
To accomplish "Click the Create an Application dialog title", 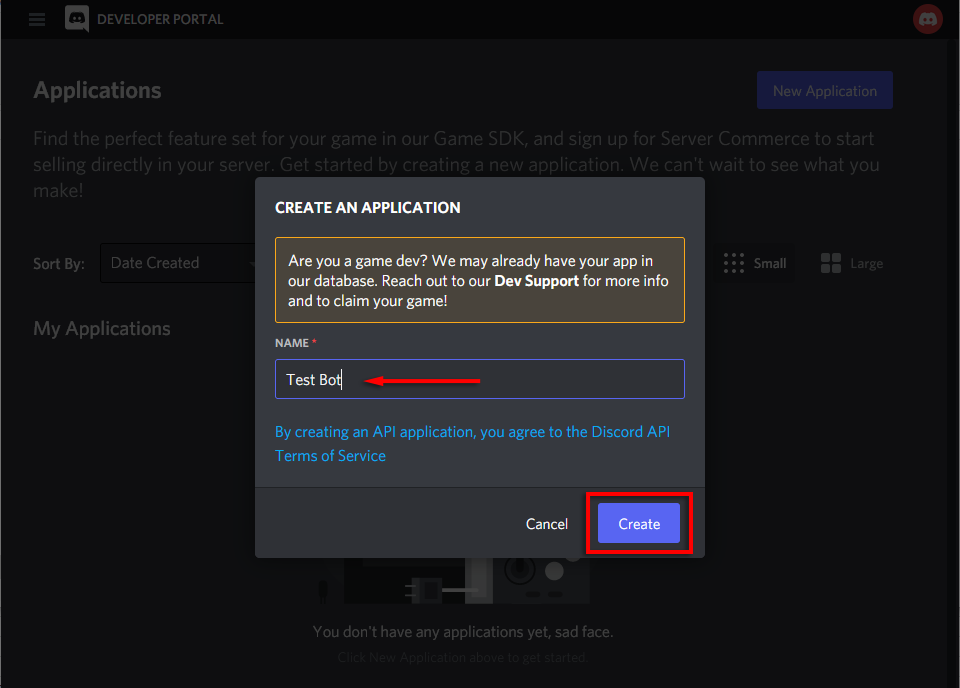I will (367, 208).
